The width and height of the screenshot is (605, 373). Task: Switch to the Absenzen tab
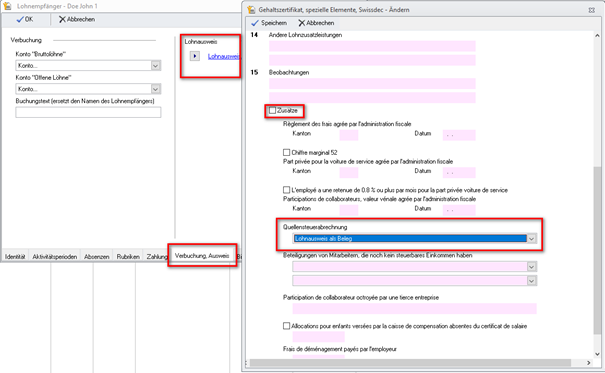click(x=96, y=257)
